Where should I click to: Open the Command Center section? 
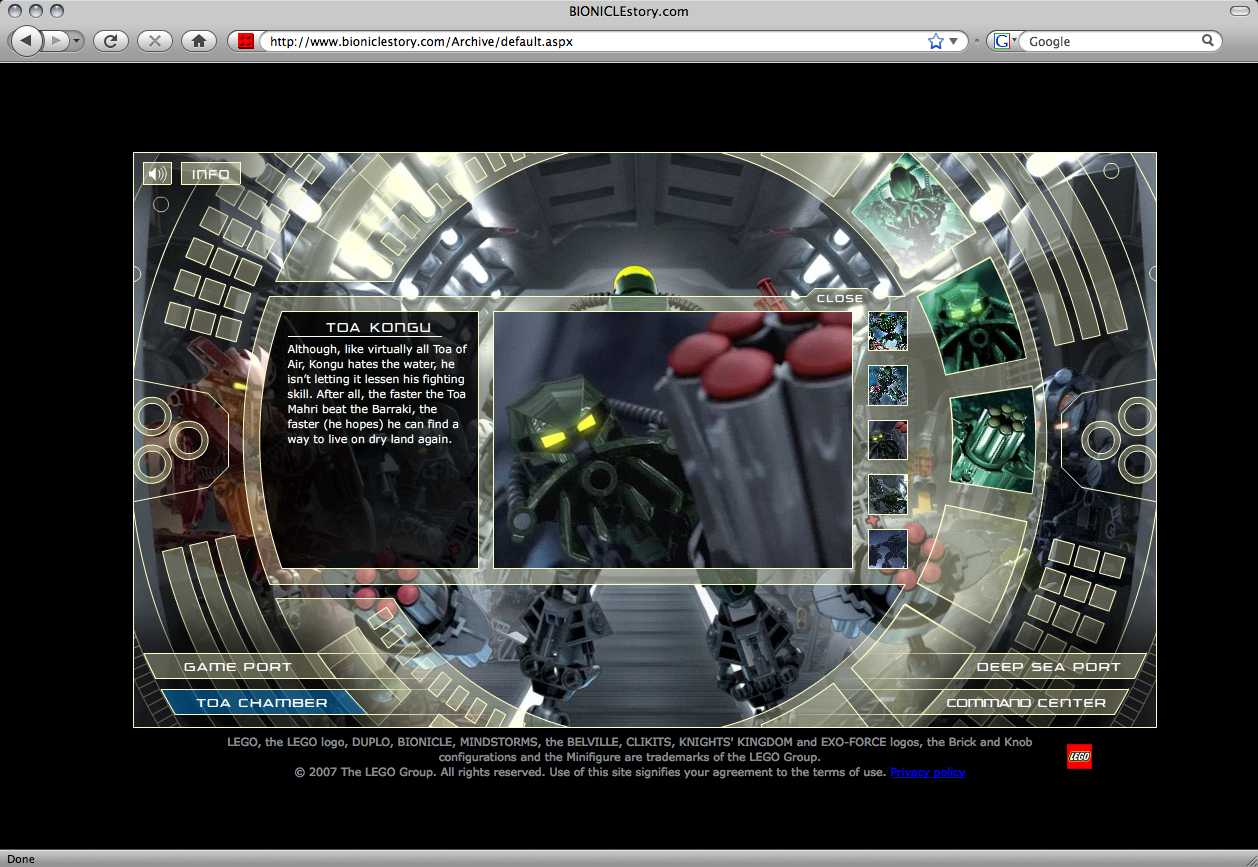click(x=1026, y=703)
